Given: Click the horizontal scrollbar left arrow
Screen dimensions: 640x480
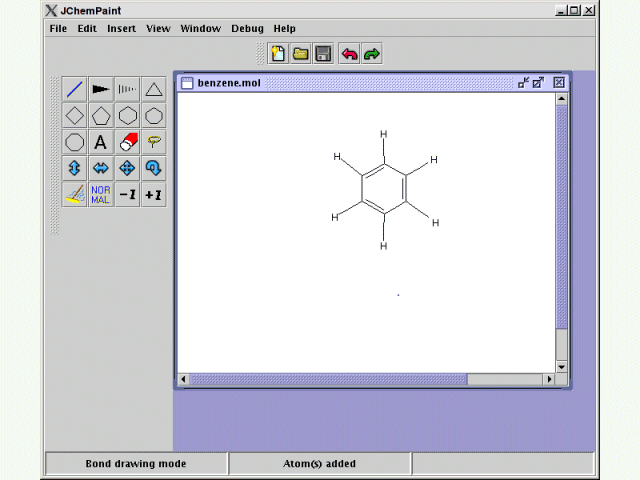Looking at the screenshot, I should click(183, 379).
